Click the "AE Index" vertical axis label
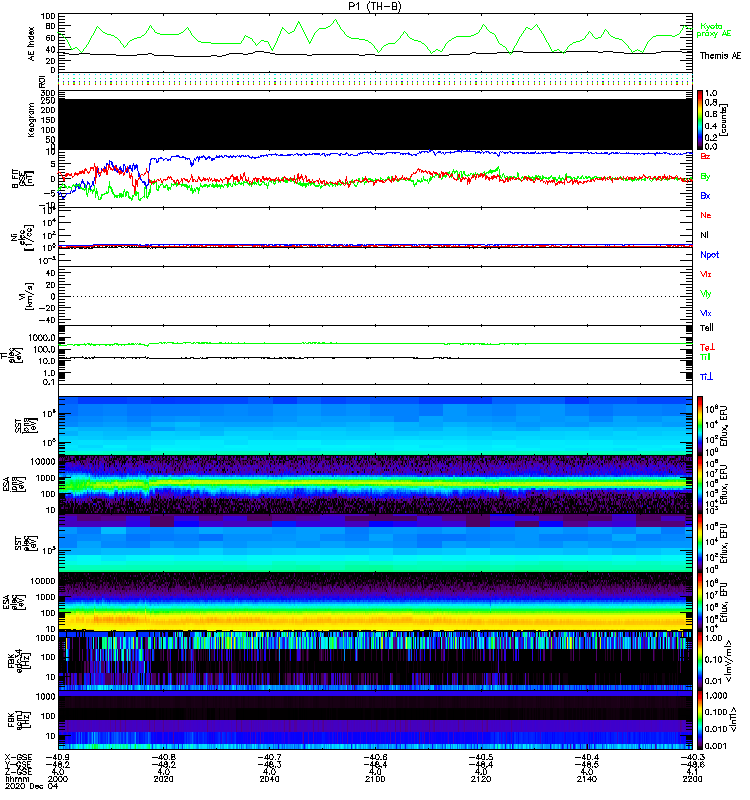750x800 pixels. pos(32,44)
